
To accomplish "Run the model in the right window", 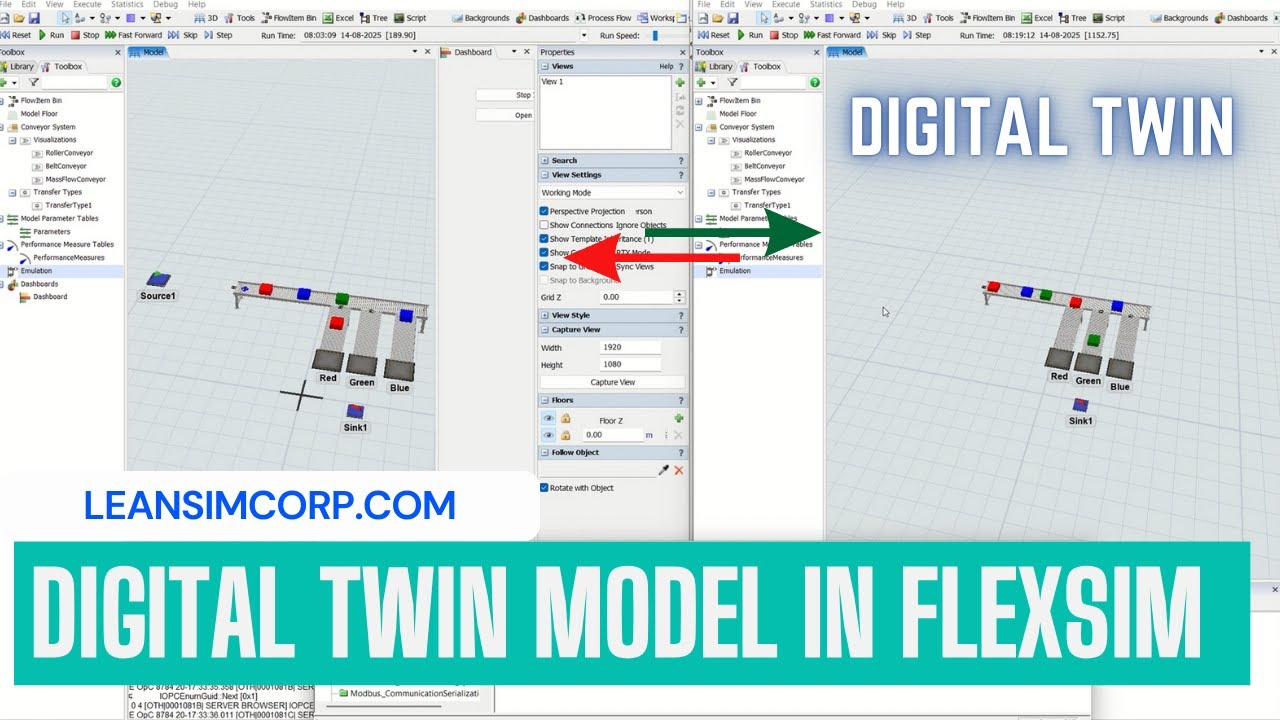I will 750,35.
